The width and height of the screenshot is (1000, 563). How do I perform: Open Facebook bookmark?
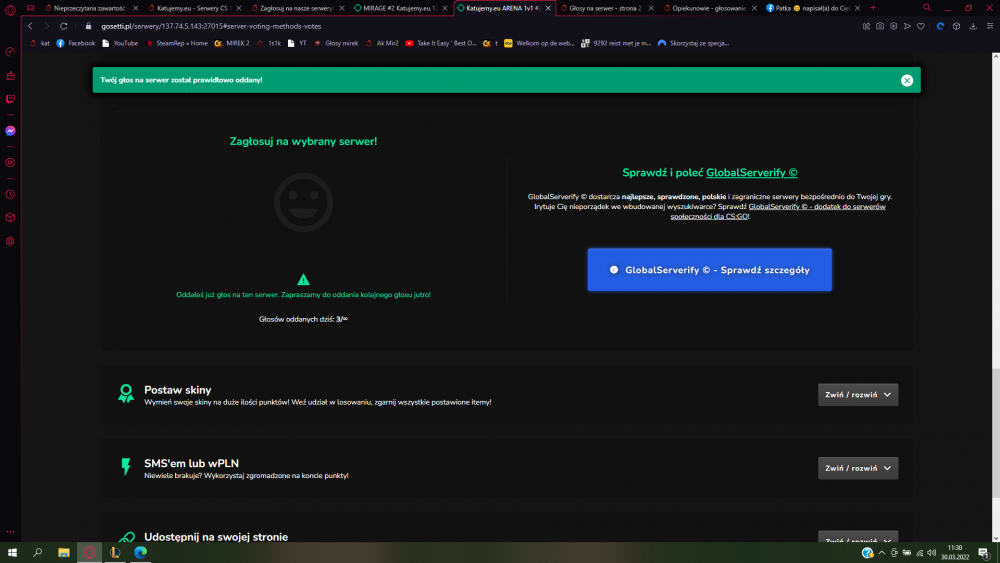[75, 43]
